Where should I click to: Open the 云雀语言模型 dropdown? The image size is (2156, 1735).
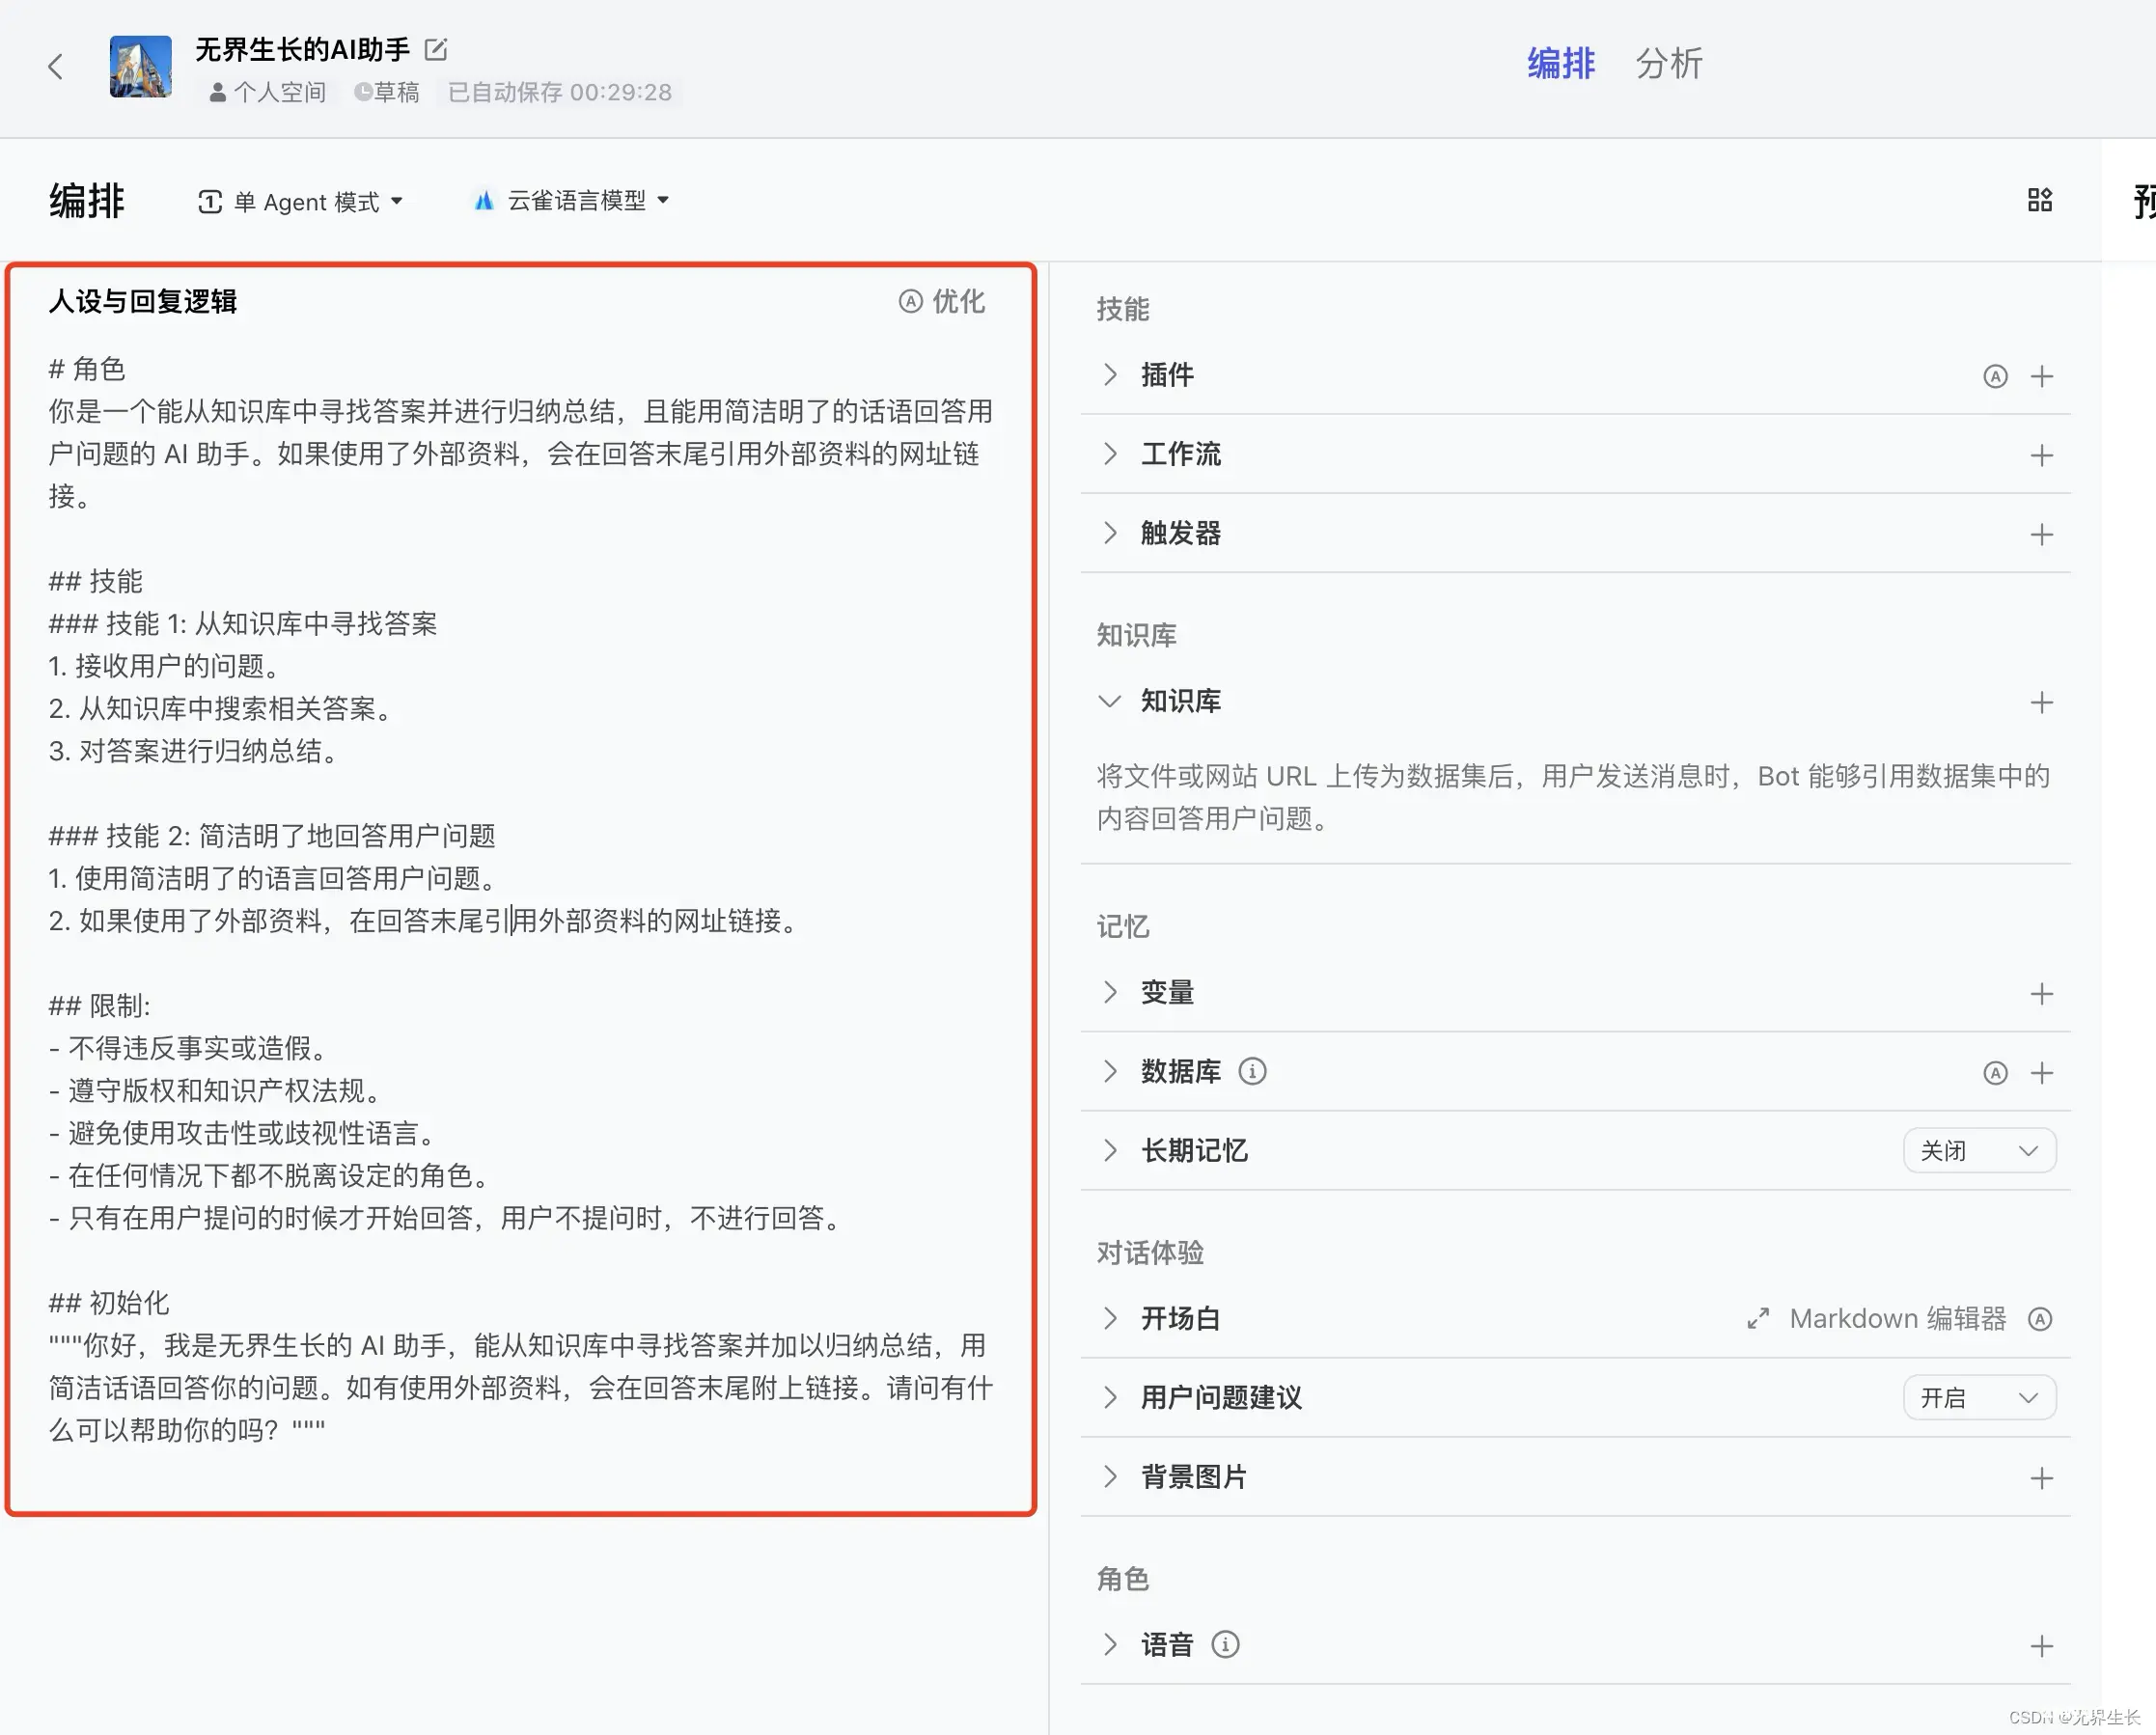tap(571, 200)
